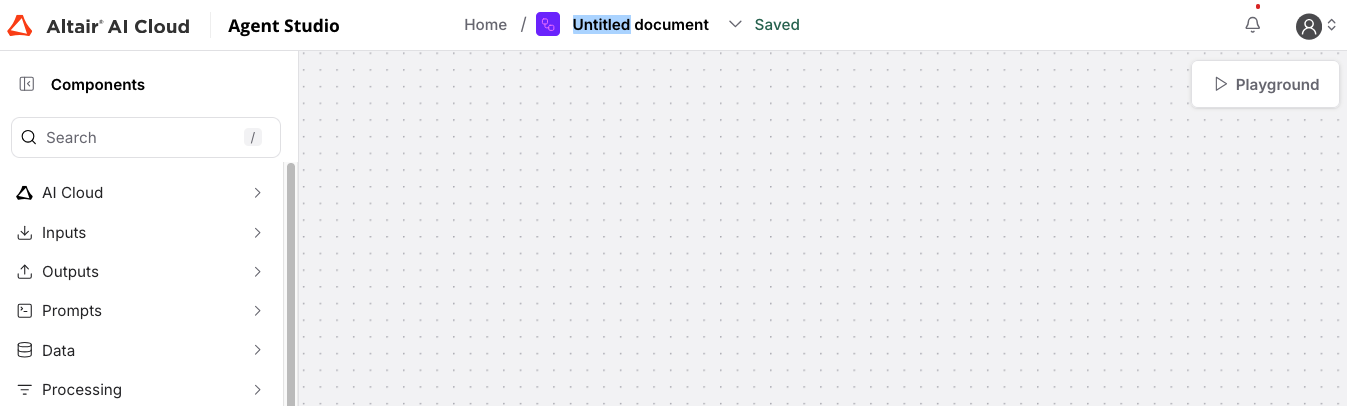Open the Prompts components category

pyautogui.click(x=72, y=311)
